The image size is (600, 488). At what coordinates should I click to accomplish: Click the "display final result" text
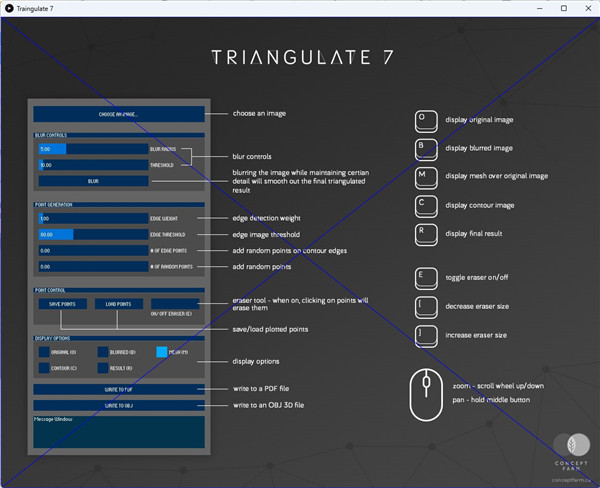pos(474,233)
